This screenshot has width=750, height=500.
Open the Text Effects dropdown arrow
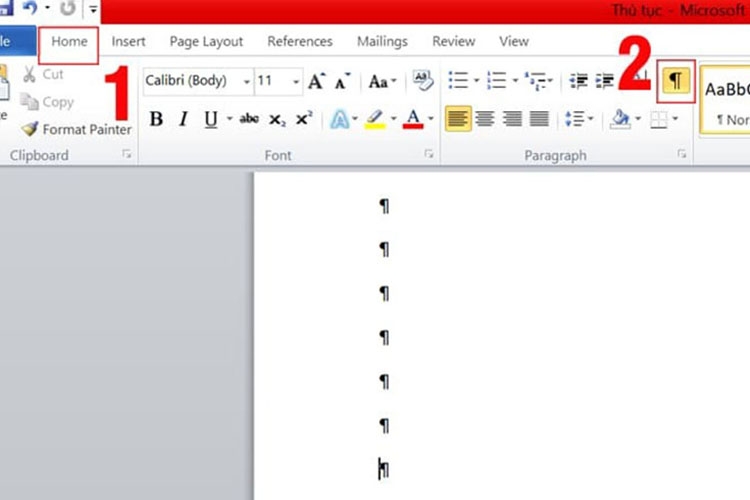(x=355, y=119)
